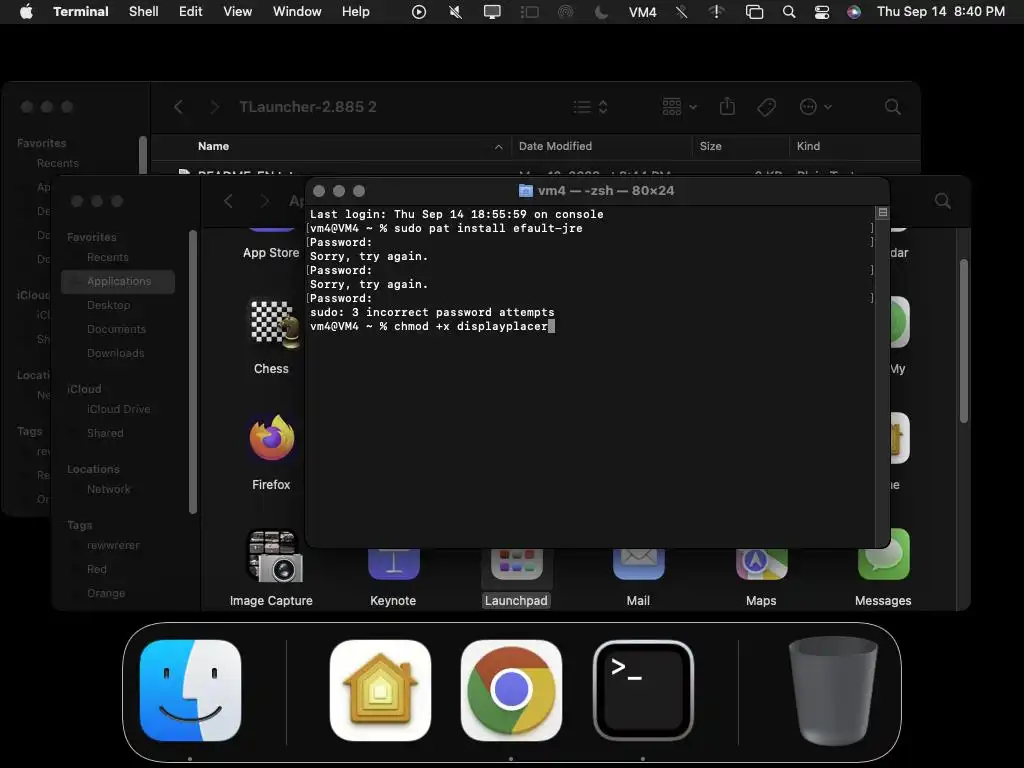Open the Apple menu
The height and width of the screenshot is (768, 1024).
(x=26, y=12)
